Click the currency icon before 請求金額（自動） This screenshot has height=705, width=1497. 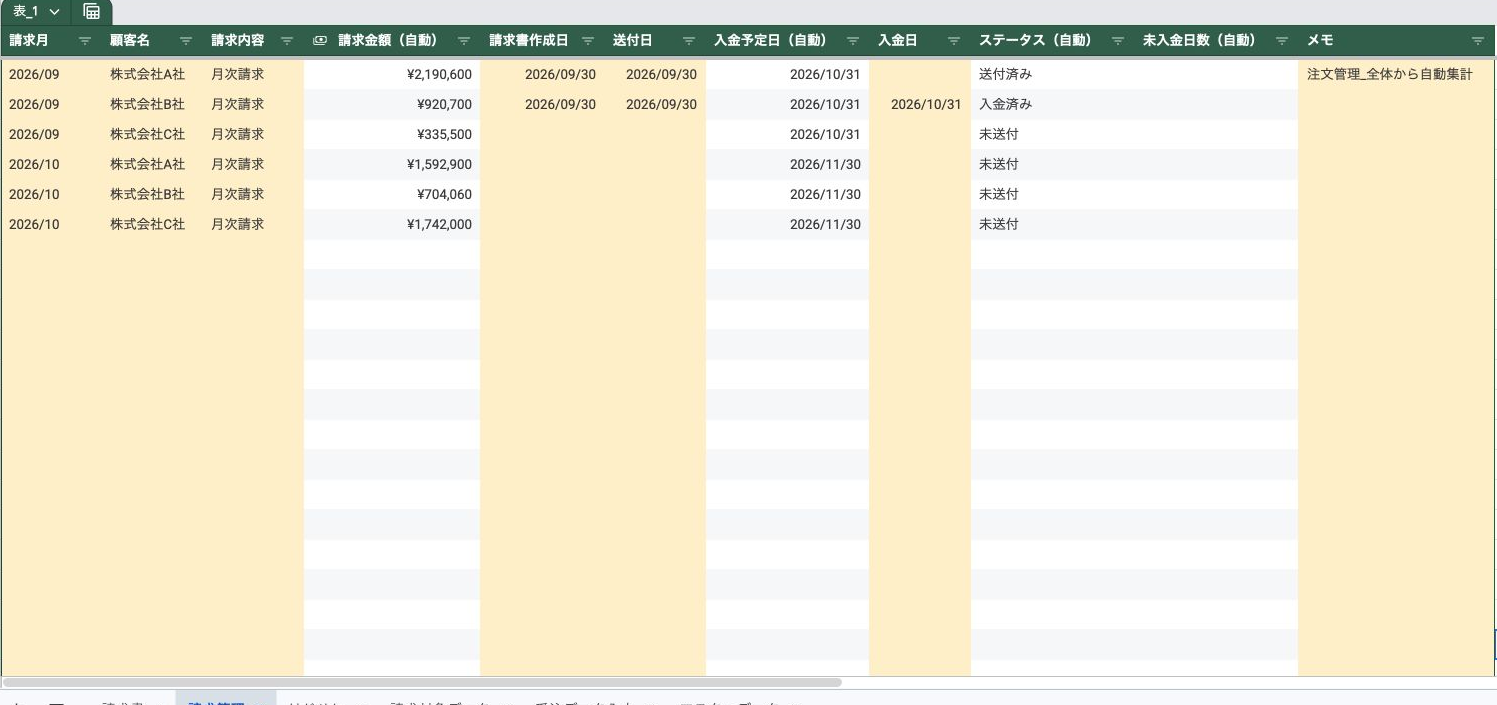pos(320,41)
